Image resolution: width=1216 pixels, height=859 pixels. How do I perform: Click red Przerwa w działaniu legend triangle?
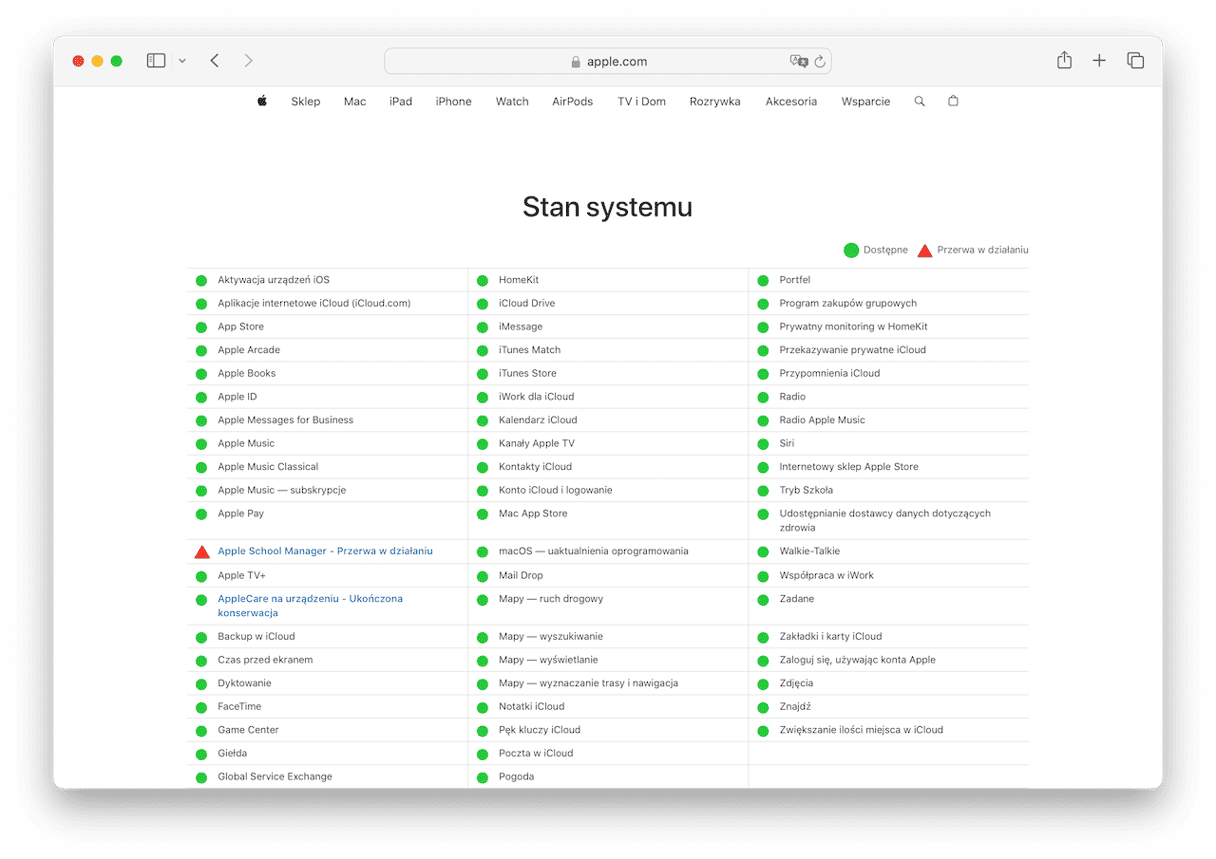click(925, 250)
